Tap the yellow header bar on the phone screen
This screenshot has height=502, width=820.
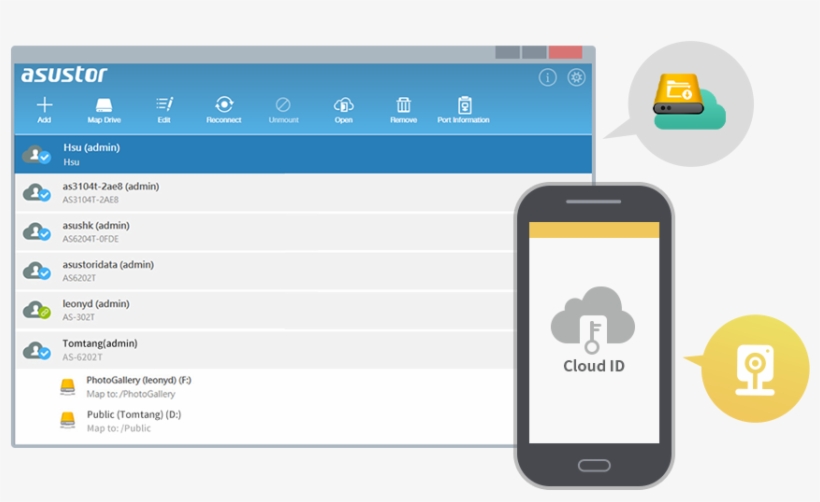tap(594, 230)
